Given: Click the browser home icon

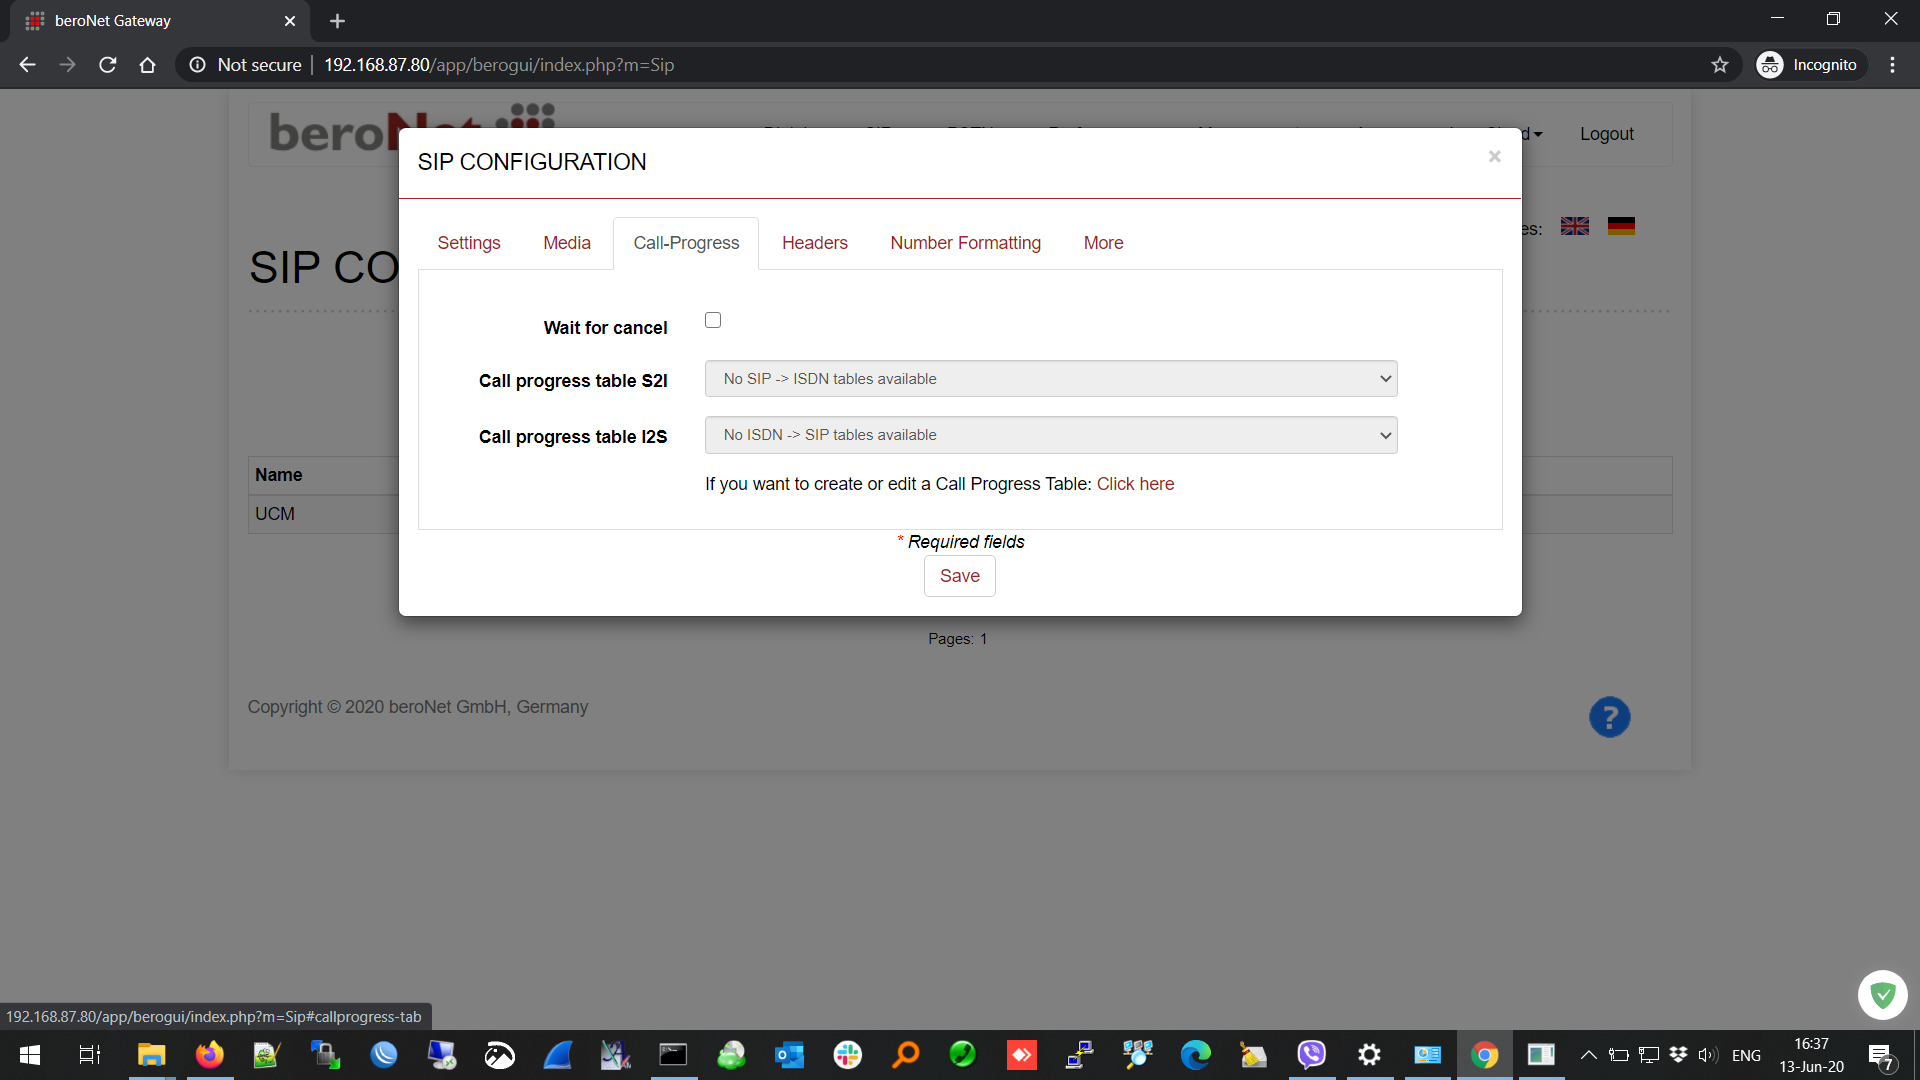Looking at the screenshot, I should click(147, 65).
